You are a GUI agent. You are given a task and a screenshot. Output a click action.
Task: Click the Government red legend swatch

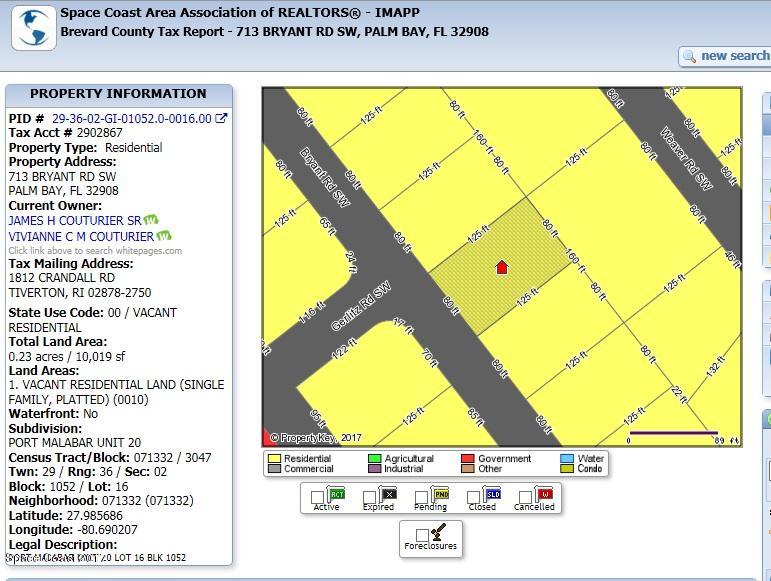pyautogui.click(x=468, y=459)
